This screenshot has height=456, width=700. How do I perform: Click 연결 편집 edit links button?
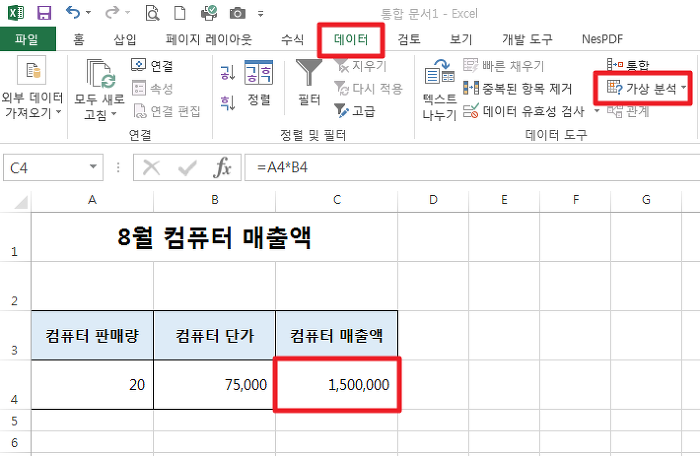click(x=167, y=111)
